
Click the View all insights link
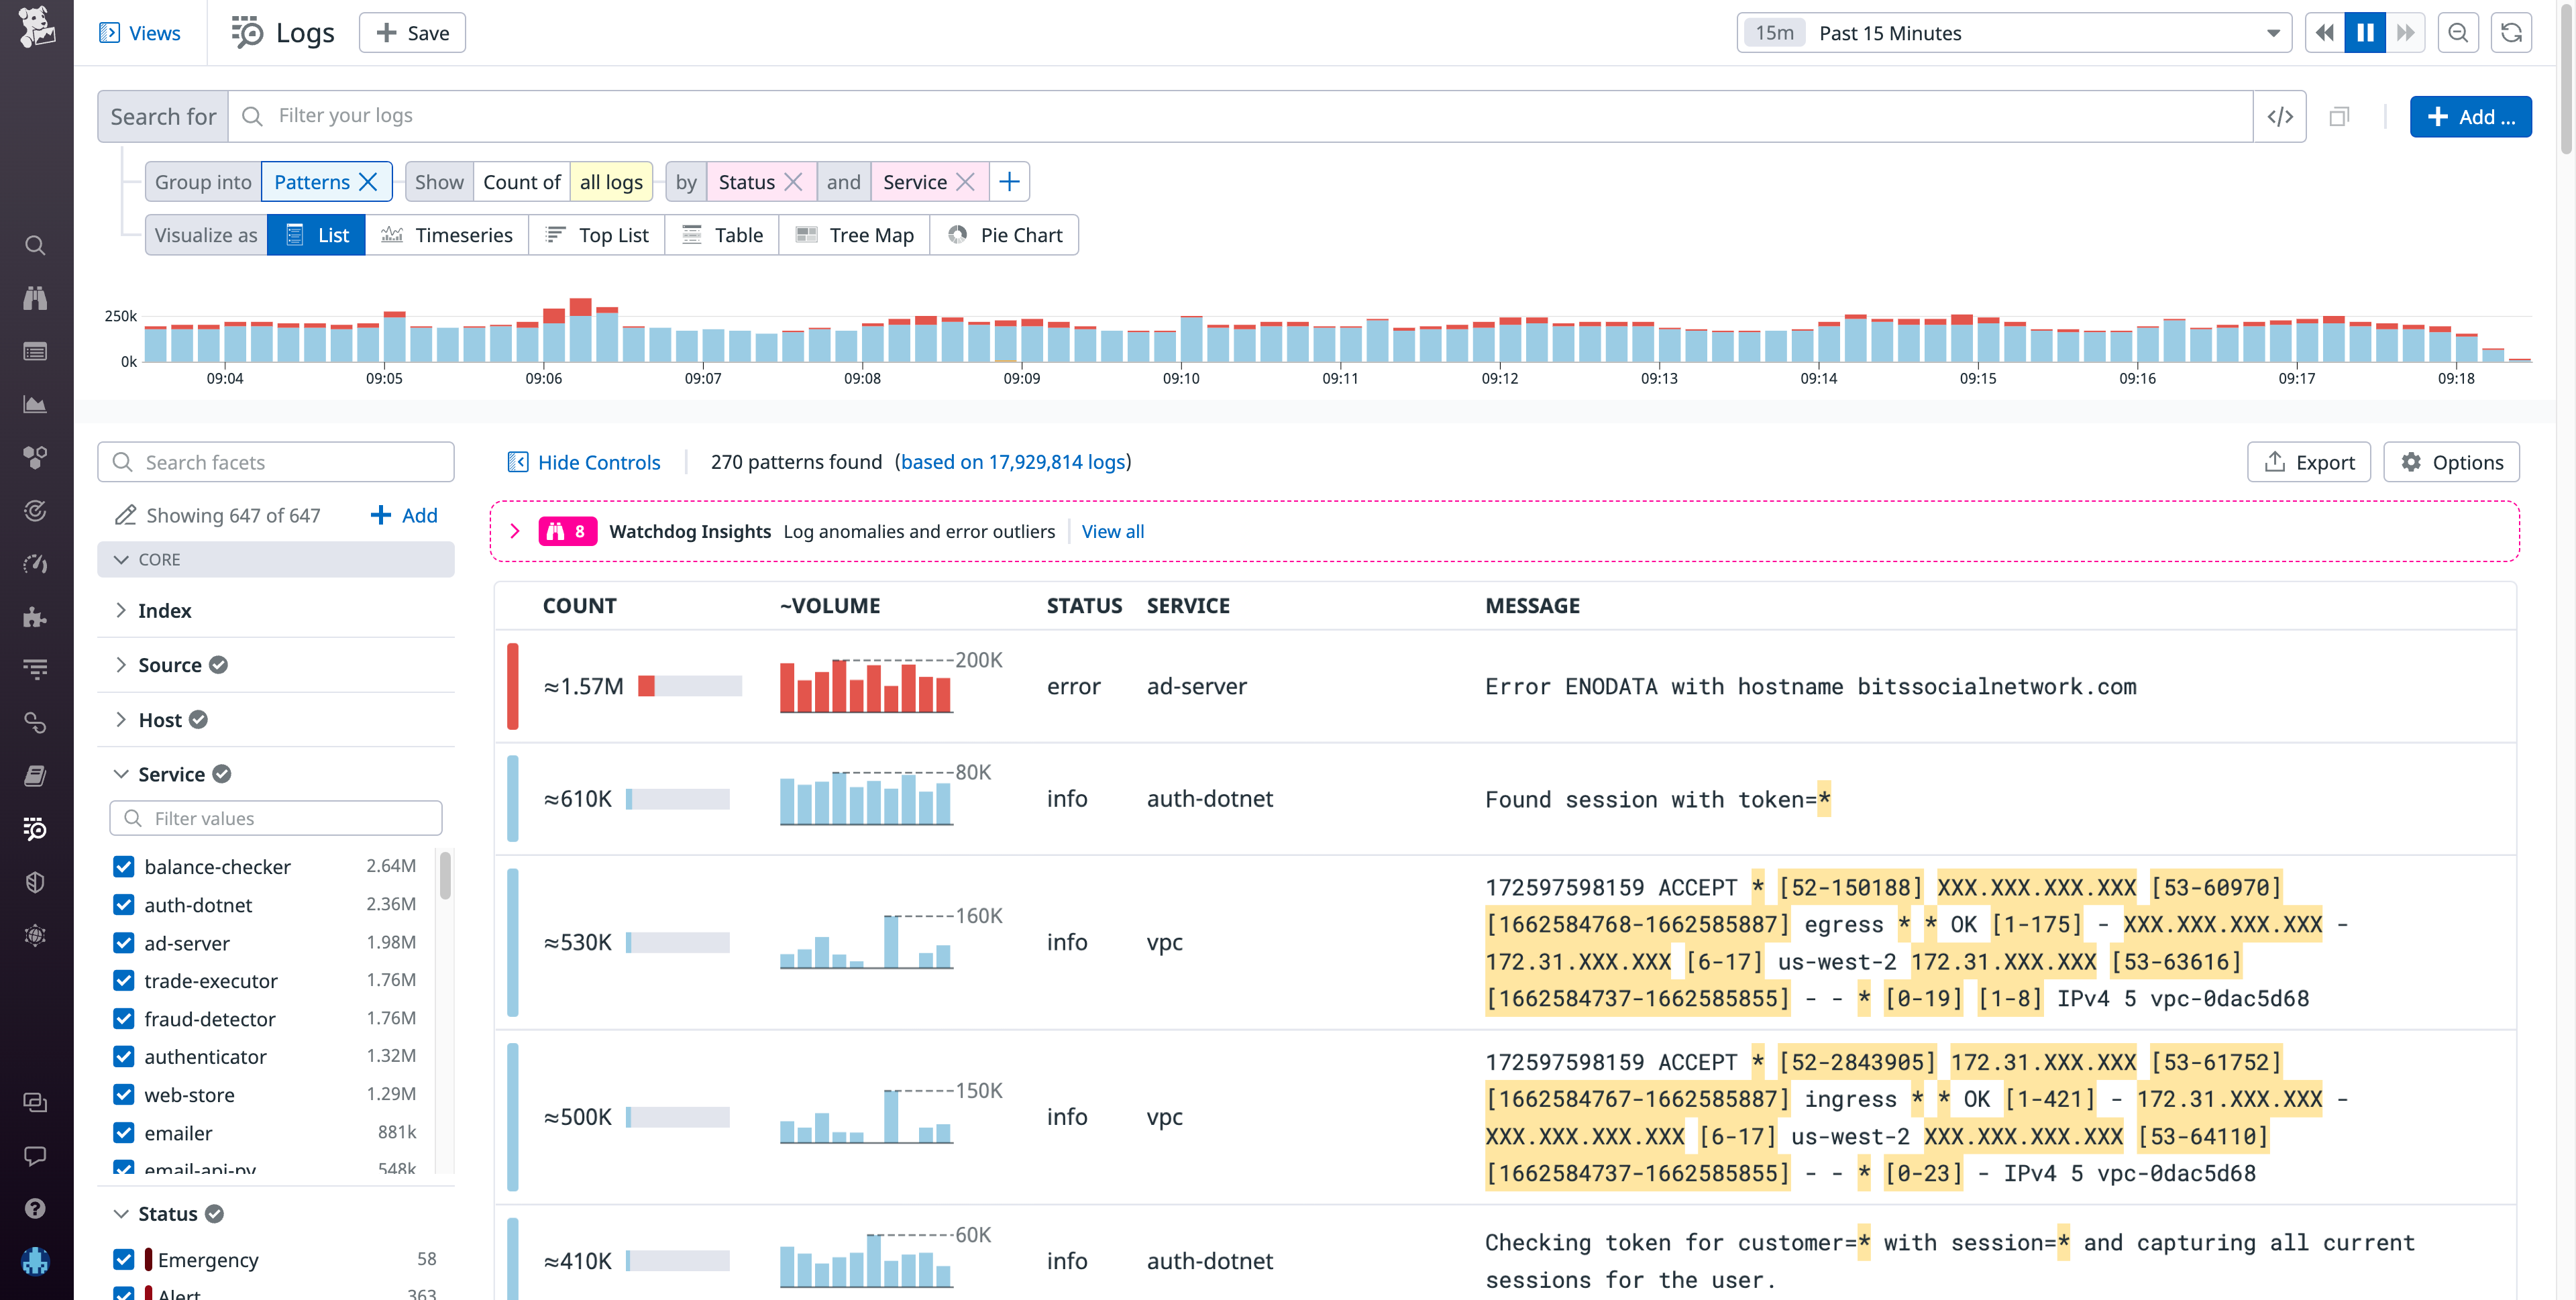[x=1113, y=531]
